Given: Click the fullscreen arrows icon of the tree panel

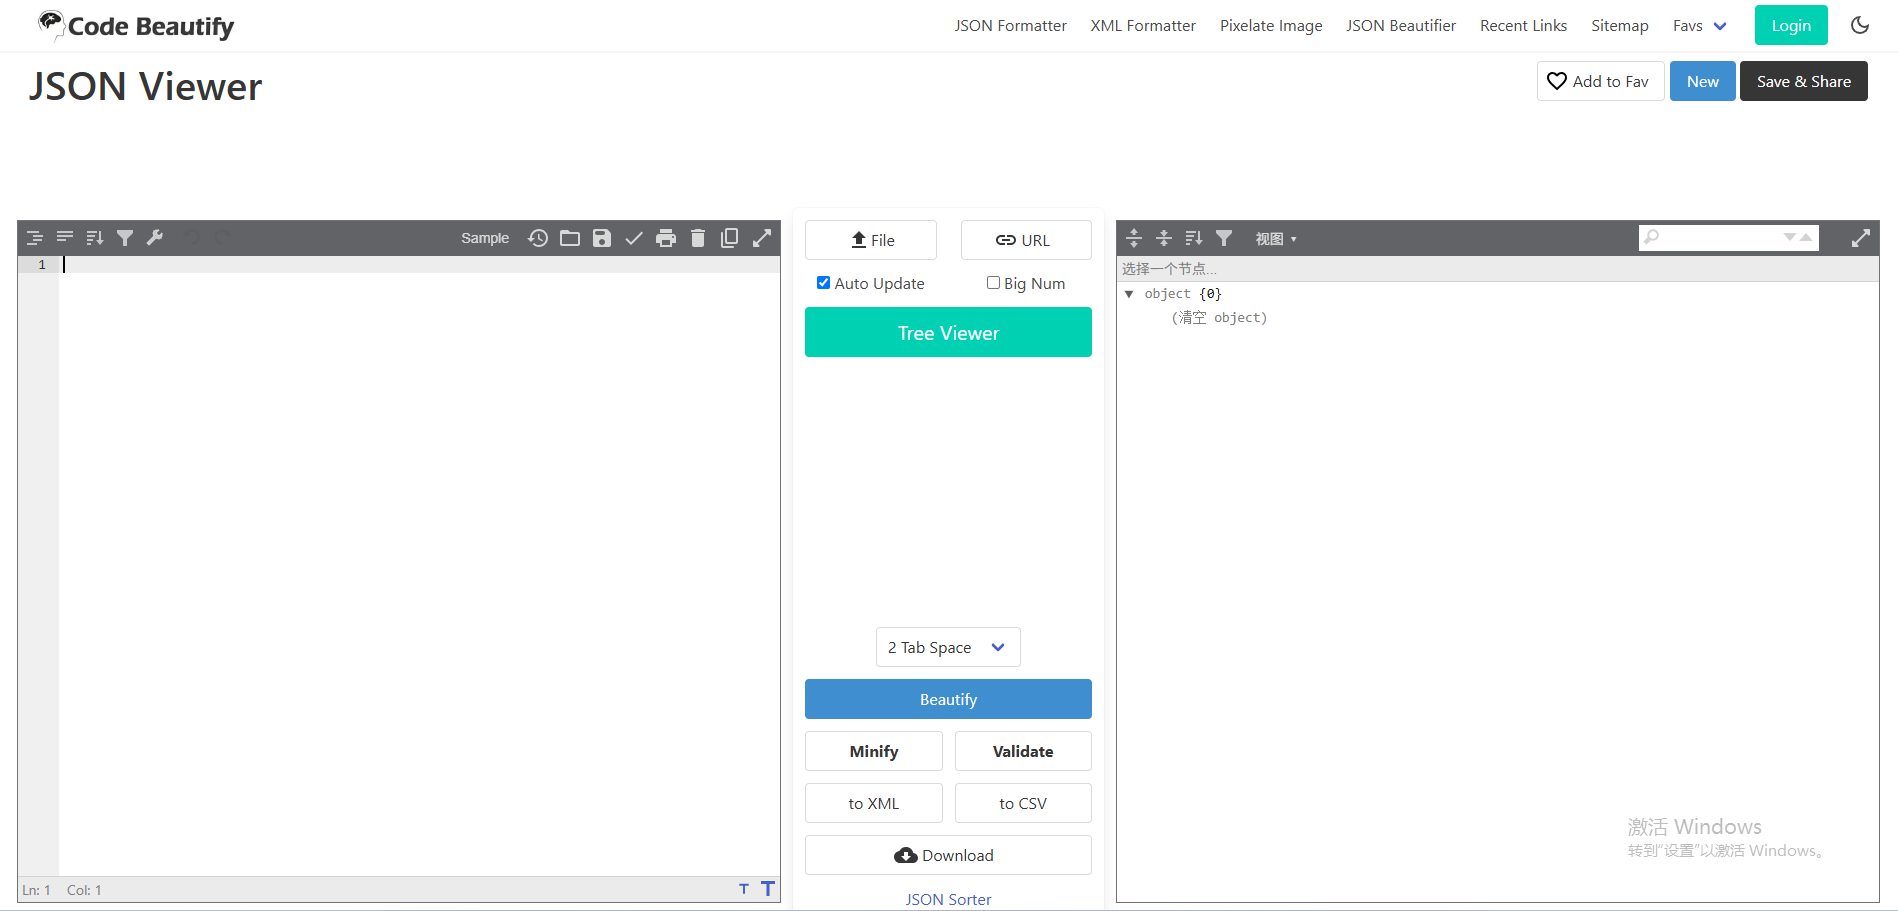Looking at the screenshot, I should coord(1861,238).
